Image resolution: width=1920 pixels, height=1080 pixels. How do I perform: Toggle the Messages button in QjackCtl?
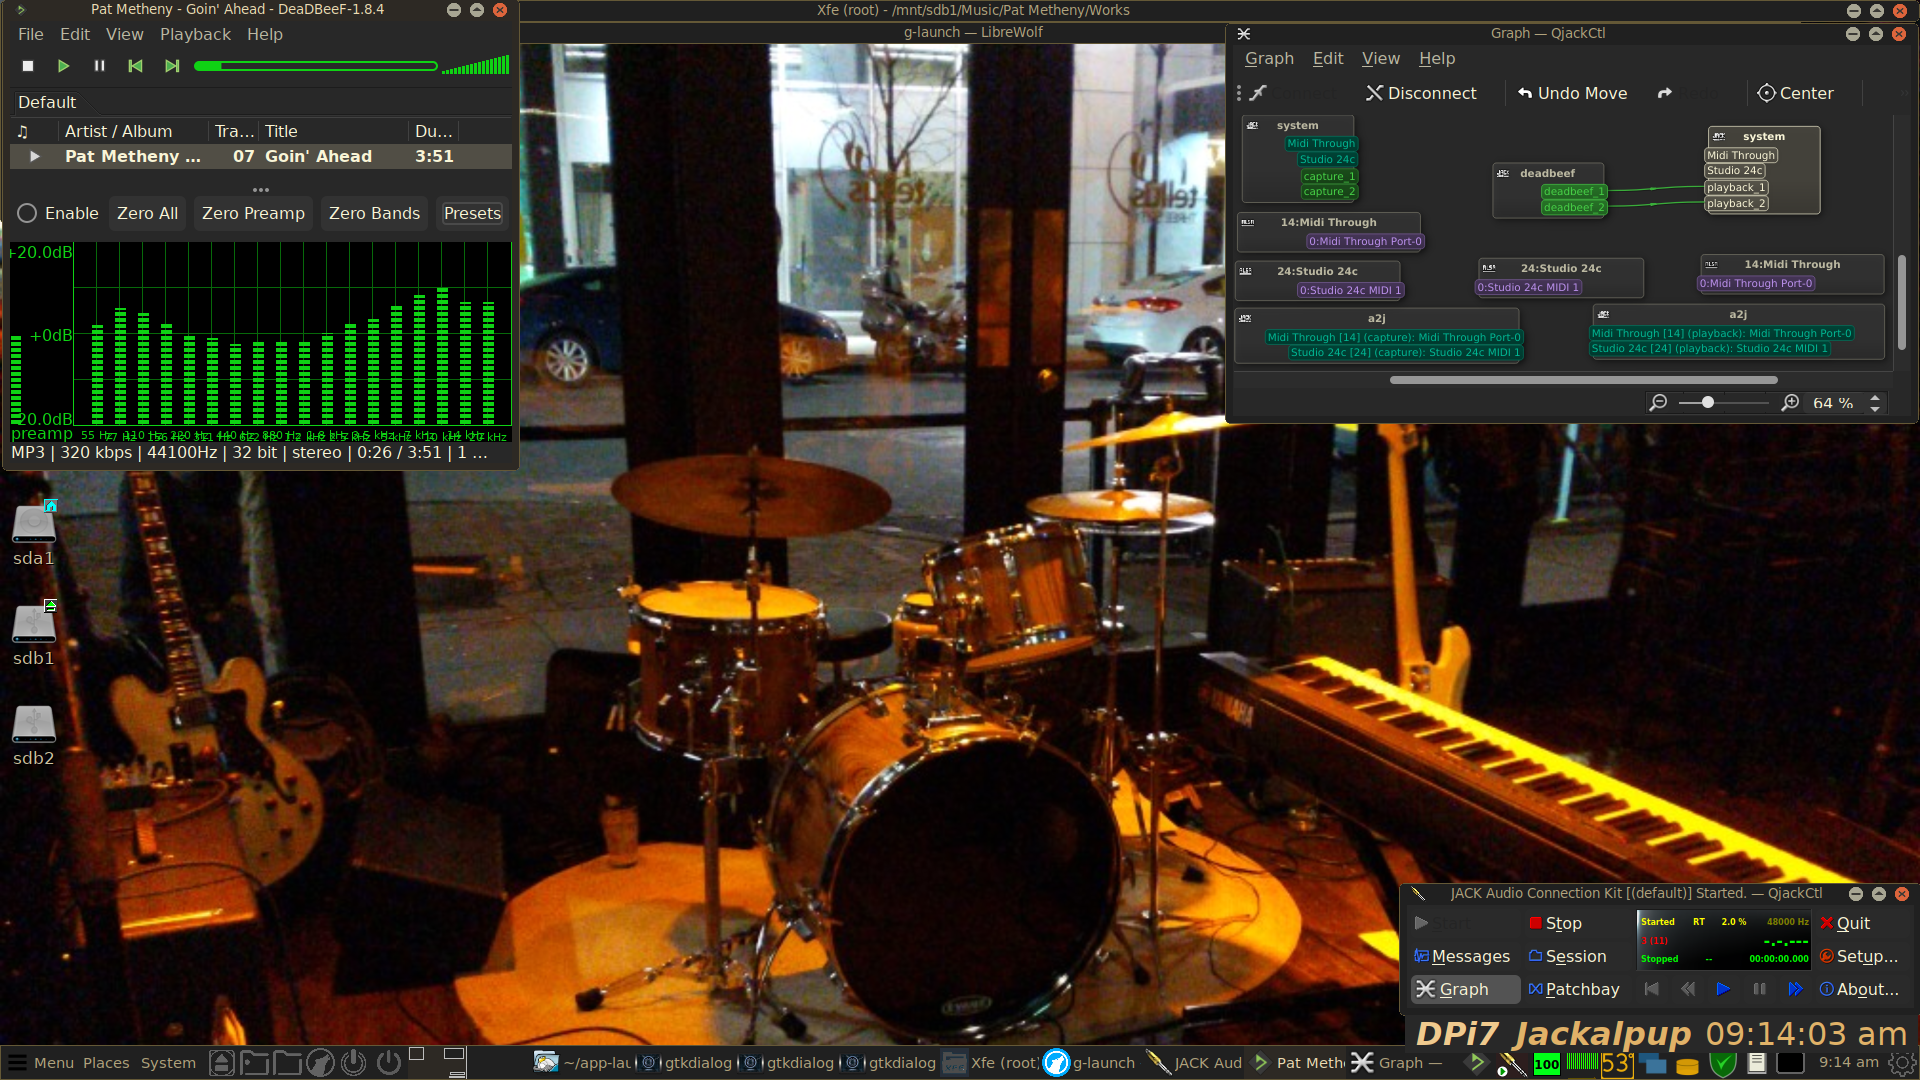1461,956
